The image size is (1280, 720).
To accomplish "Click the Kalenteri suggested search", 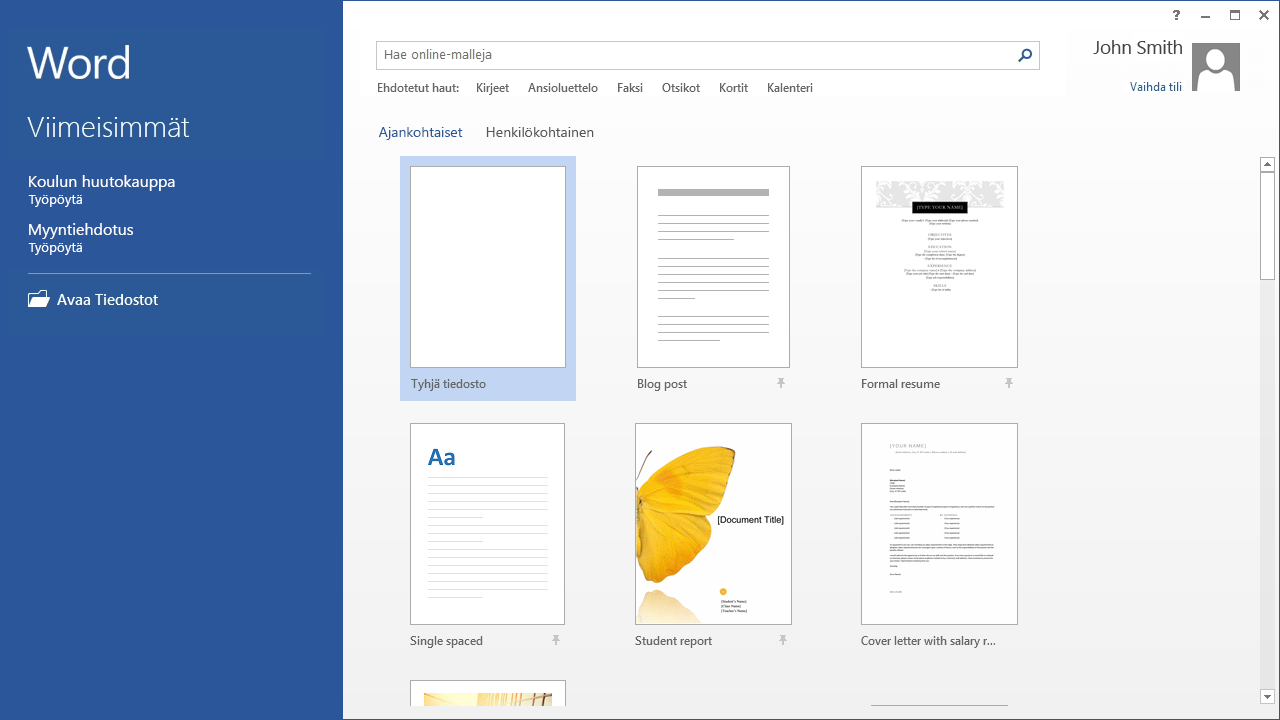I will coord(790,88).
